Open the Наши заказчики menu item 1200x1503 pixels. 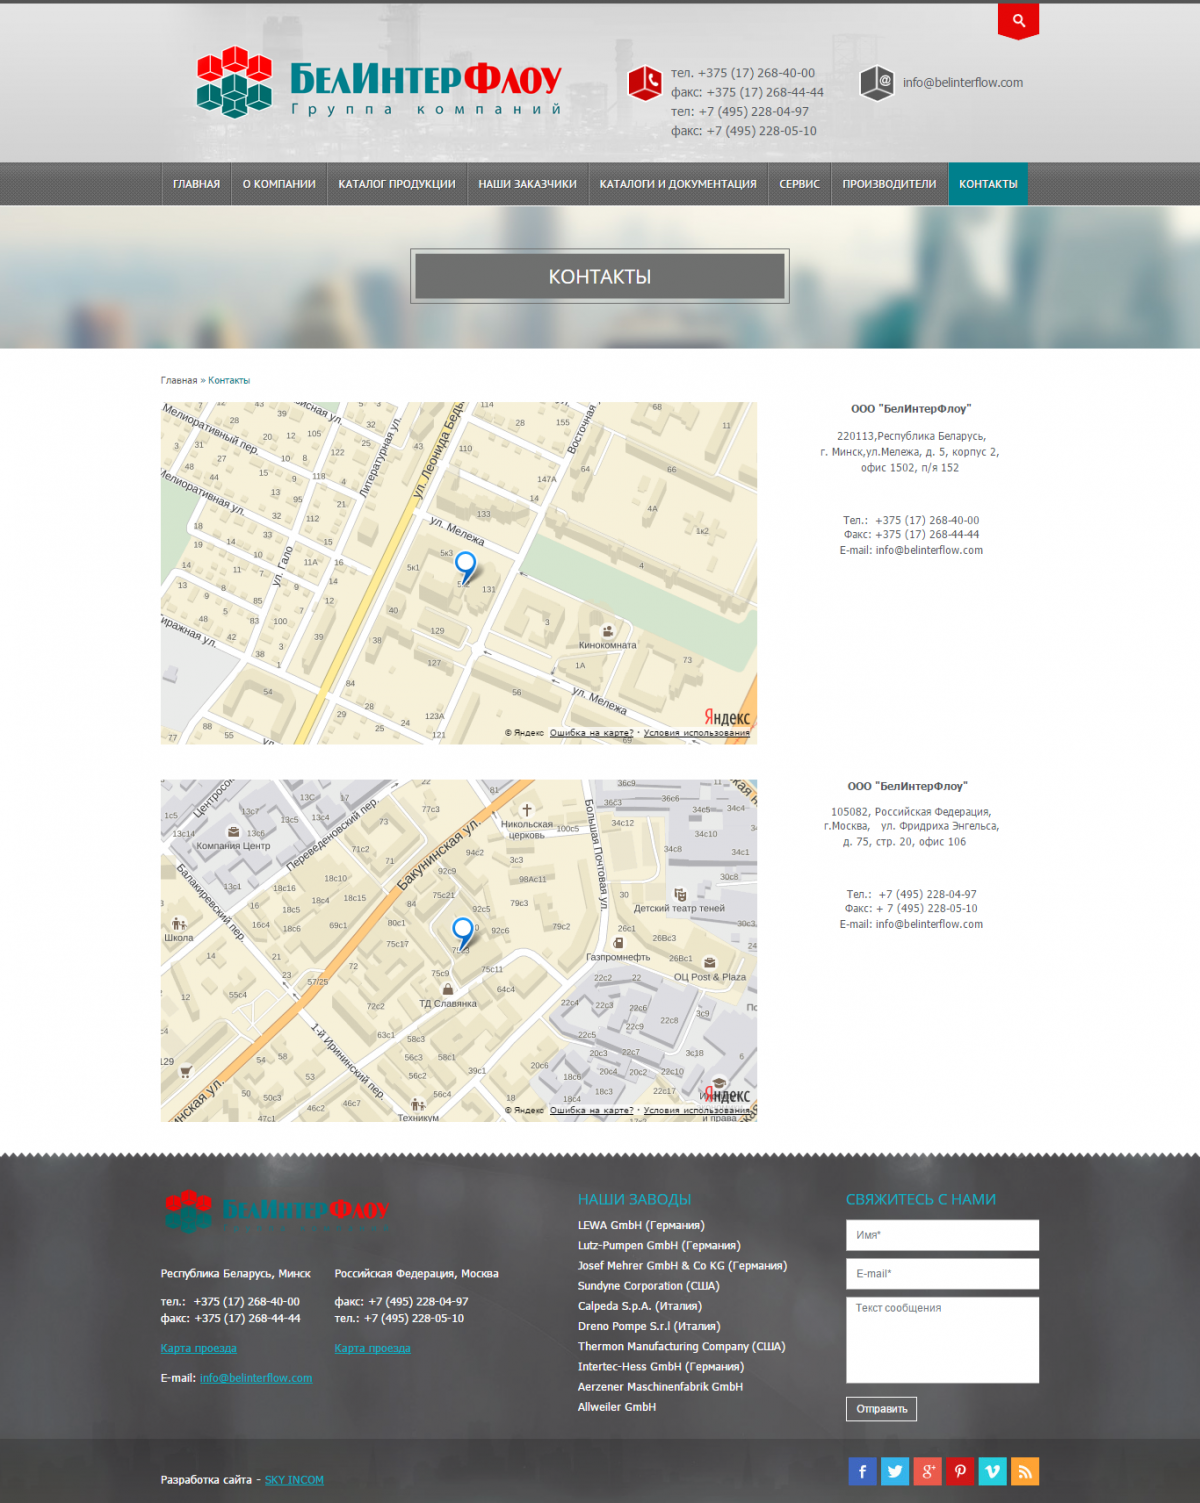[527, 184]
